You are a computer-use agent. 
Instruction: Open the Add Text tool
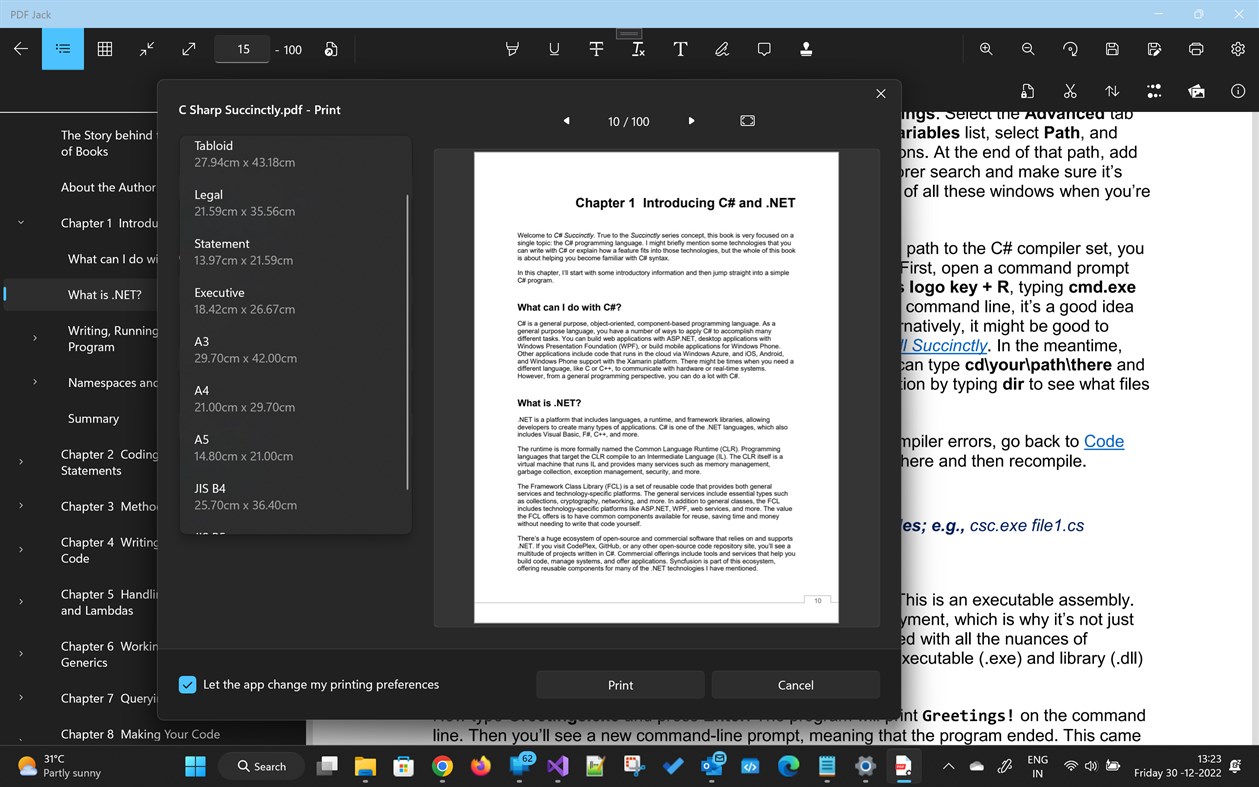click(x=680, y=49)
